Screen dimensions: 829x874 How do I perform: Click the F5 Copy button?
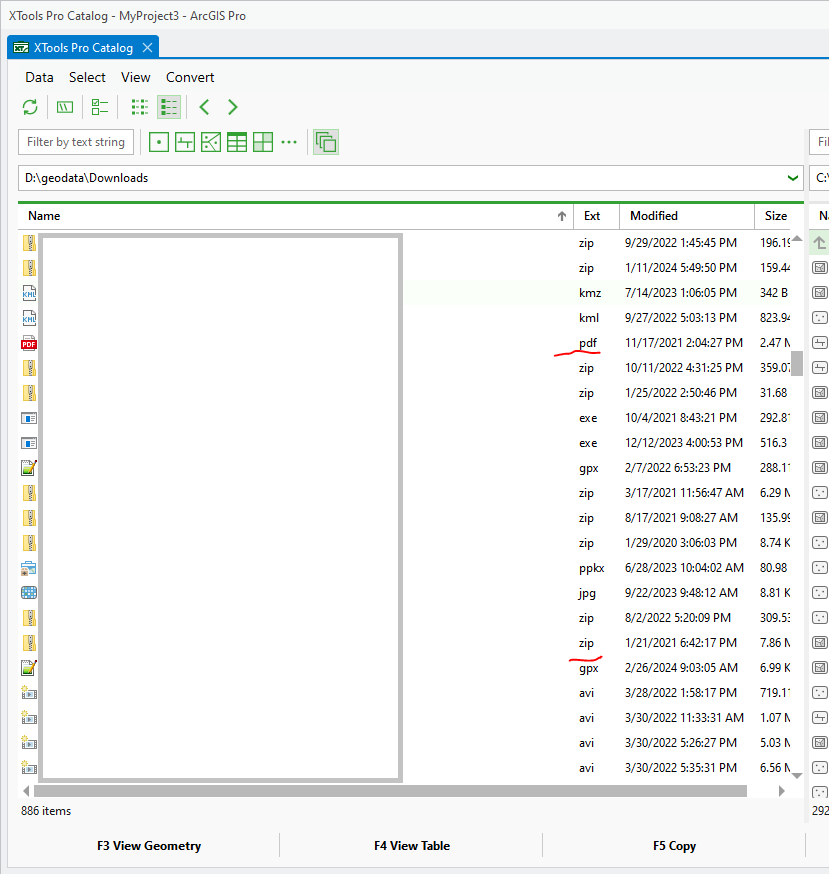[673, 845]
